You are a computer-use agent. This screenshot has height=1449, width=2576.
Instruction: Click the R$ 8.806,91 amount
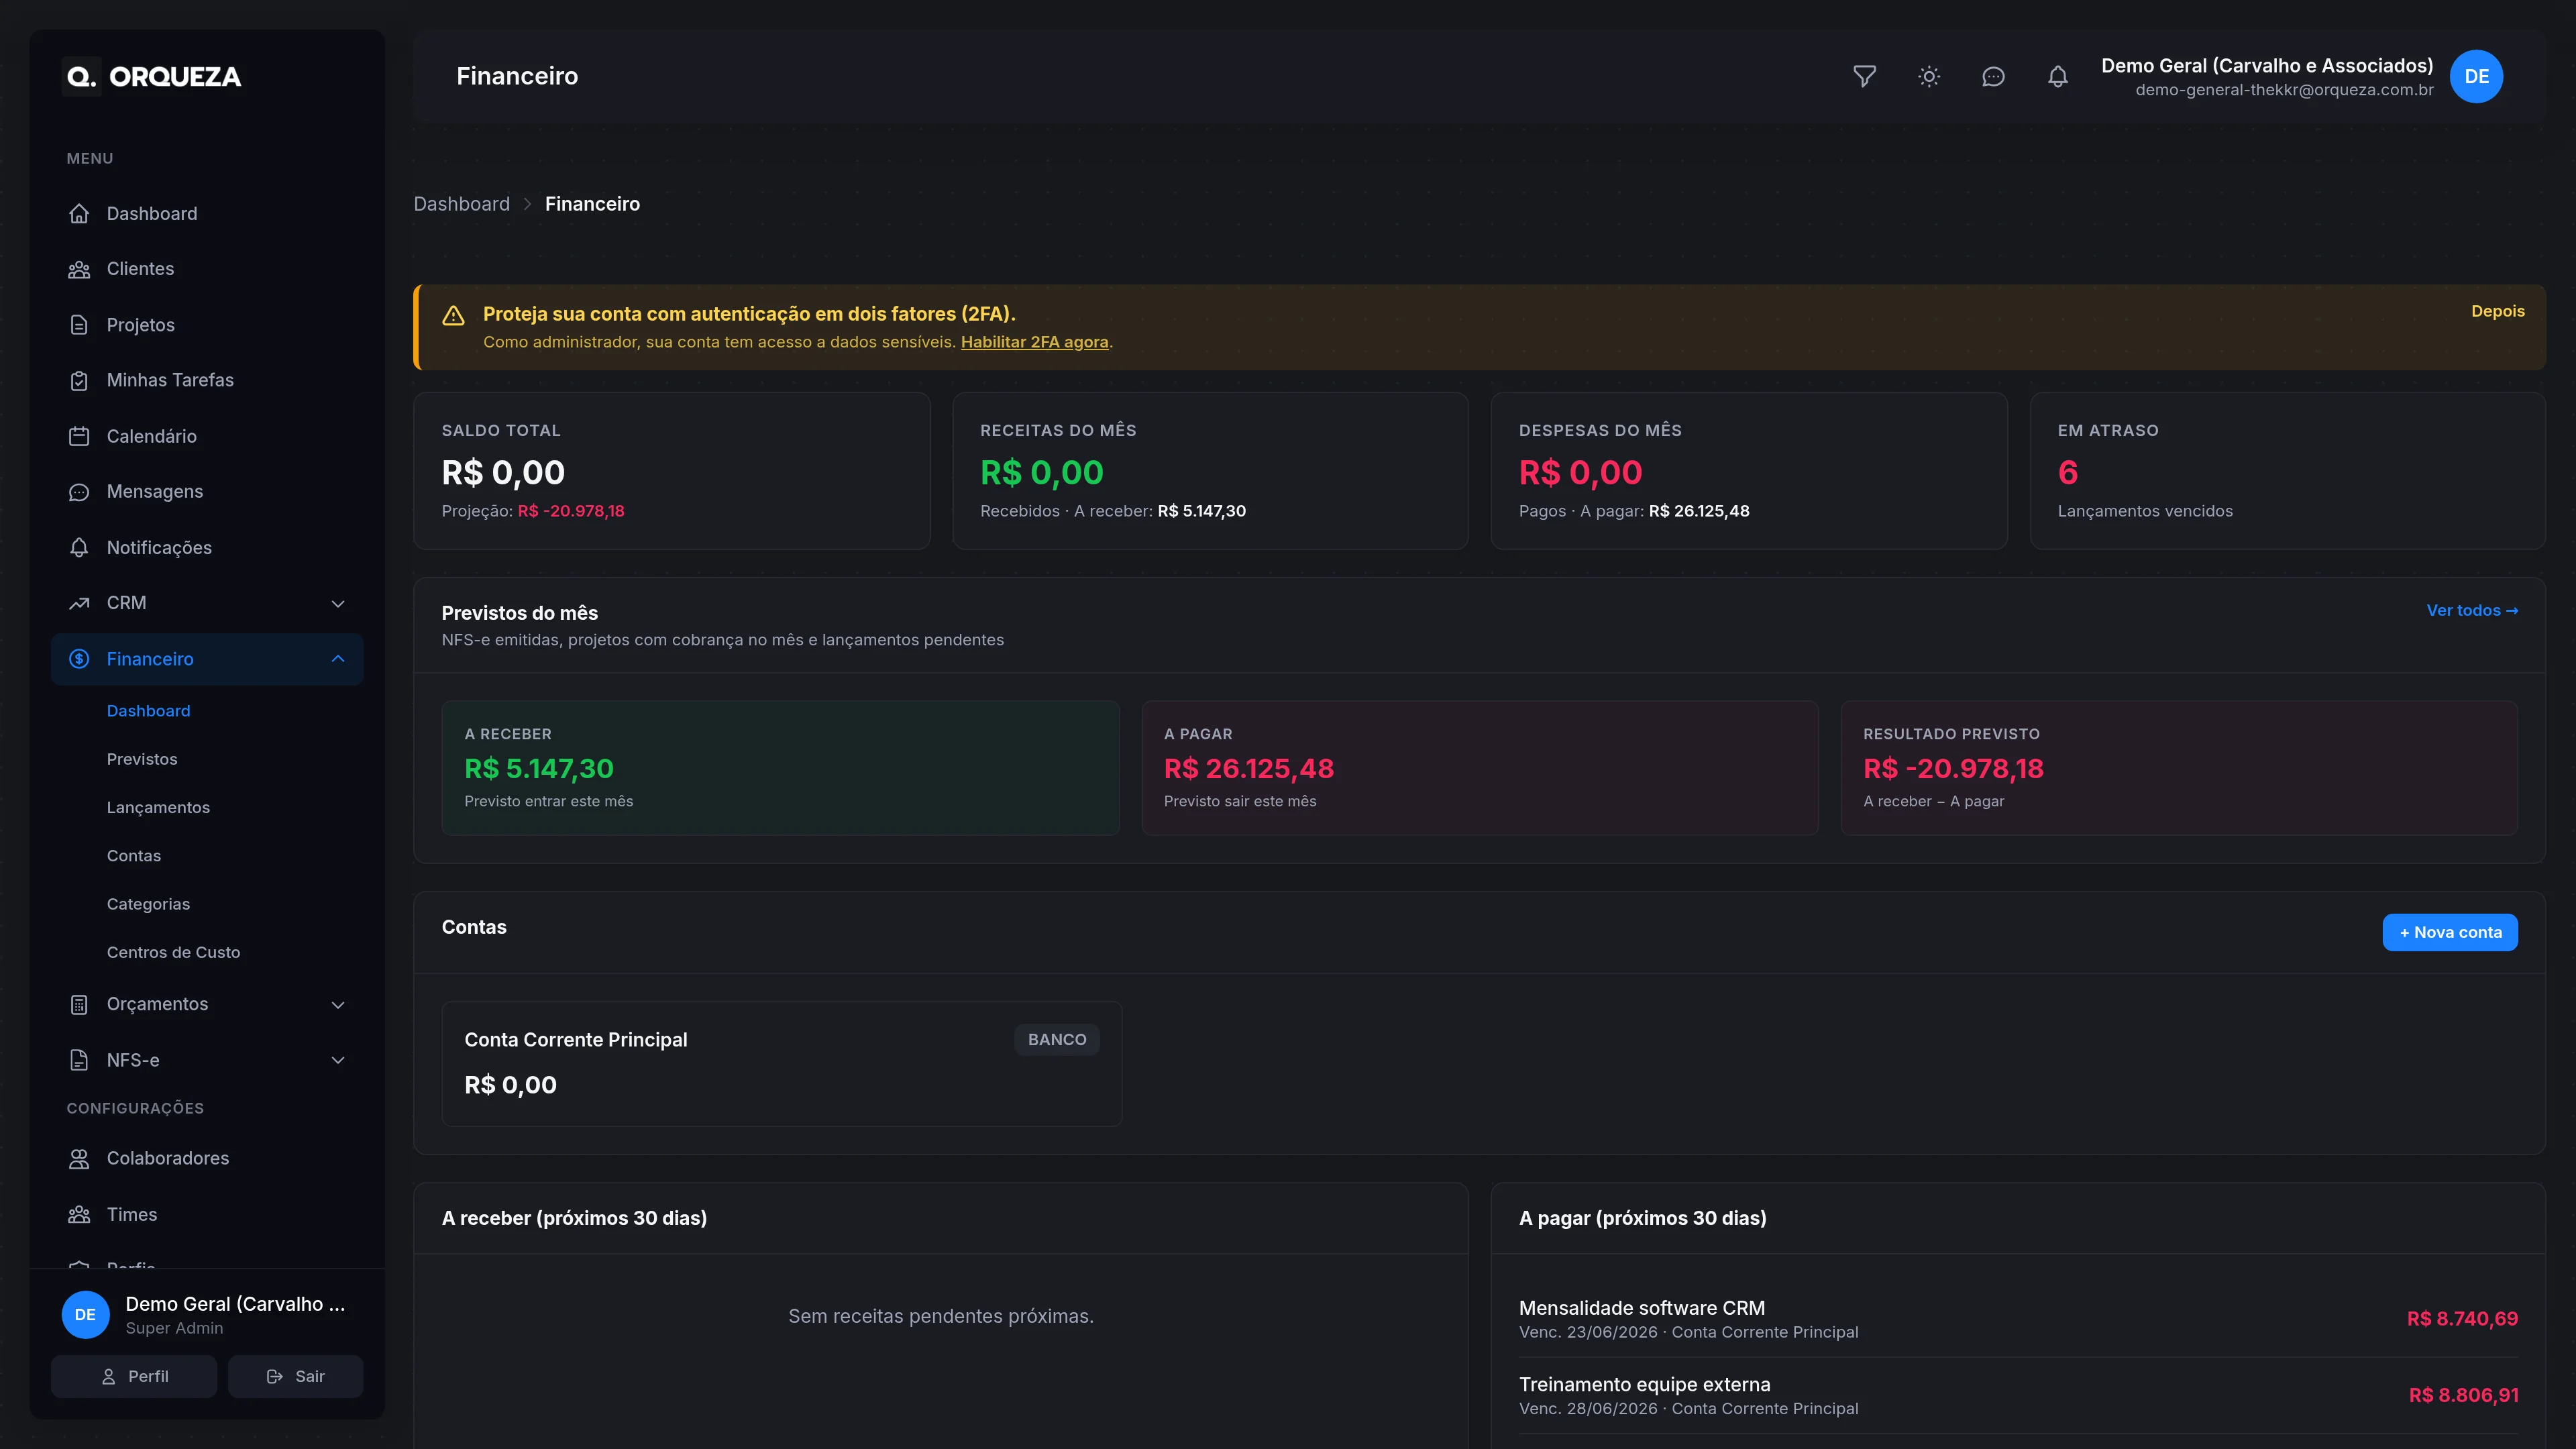(x=2463, y=1396)
